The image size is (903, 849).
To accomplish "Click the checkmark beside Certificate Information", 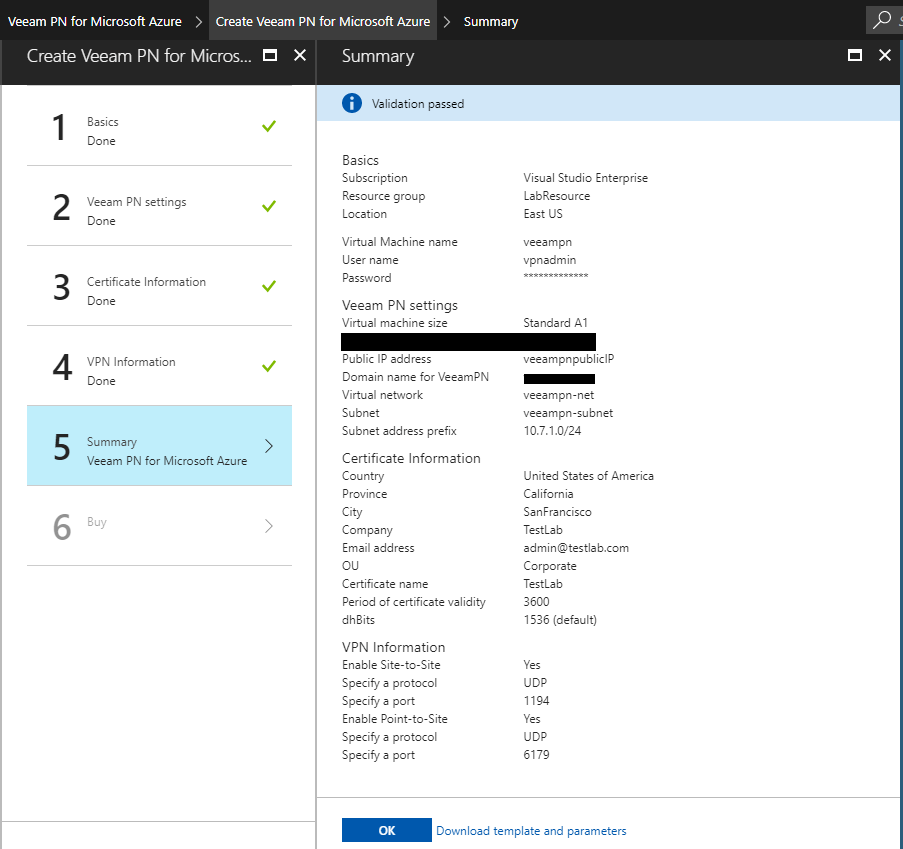I will tap(268, 286).
